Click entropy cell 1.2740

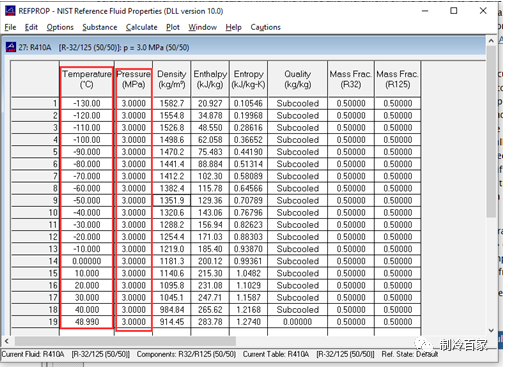(x=248, y=322)
